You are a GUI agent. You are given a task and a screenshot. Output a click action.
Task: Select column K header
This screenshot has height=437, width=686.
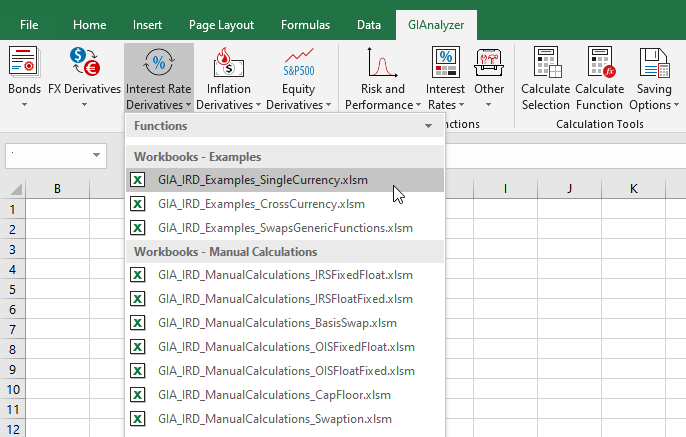tap(634, 189)
